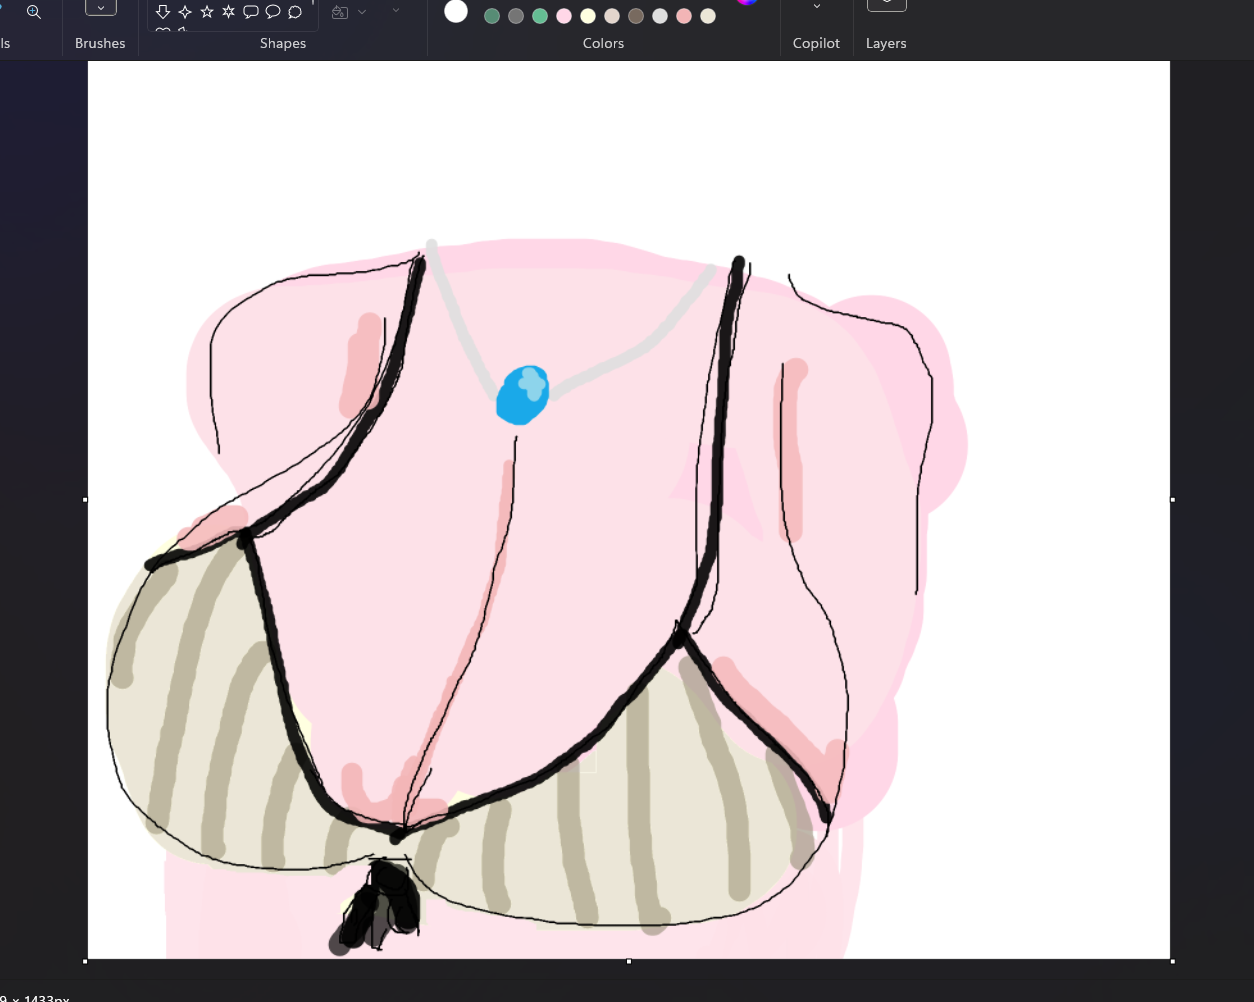The width and height of the screenshot is (1254, 1002).
Task: Click the canvas bottom-left corner handle
Action: tap(85, 961)
